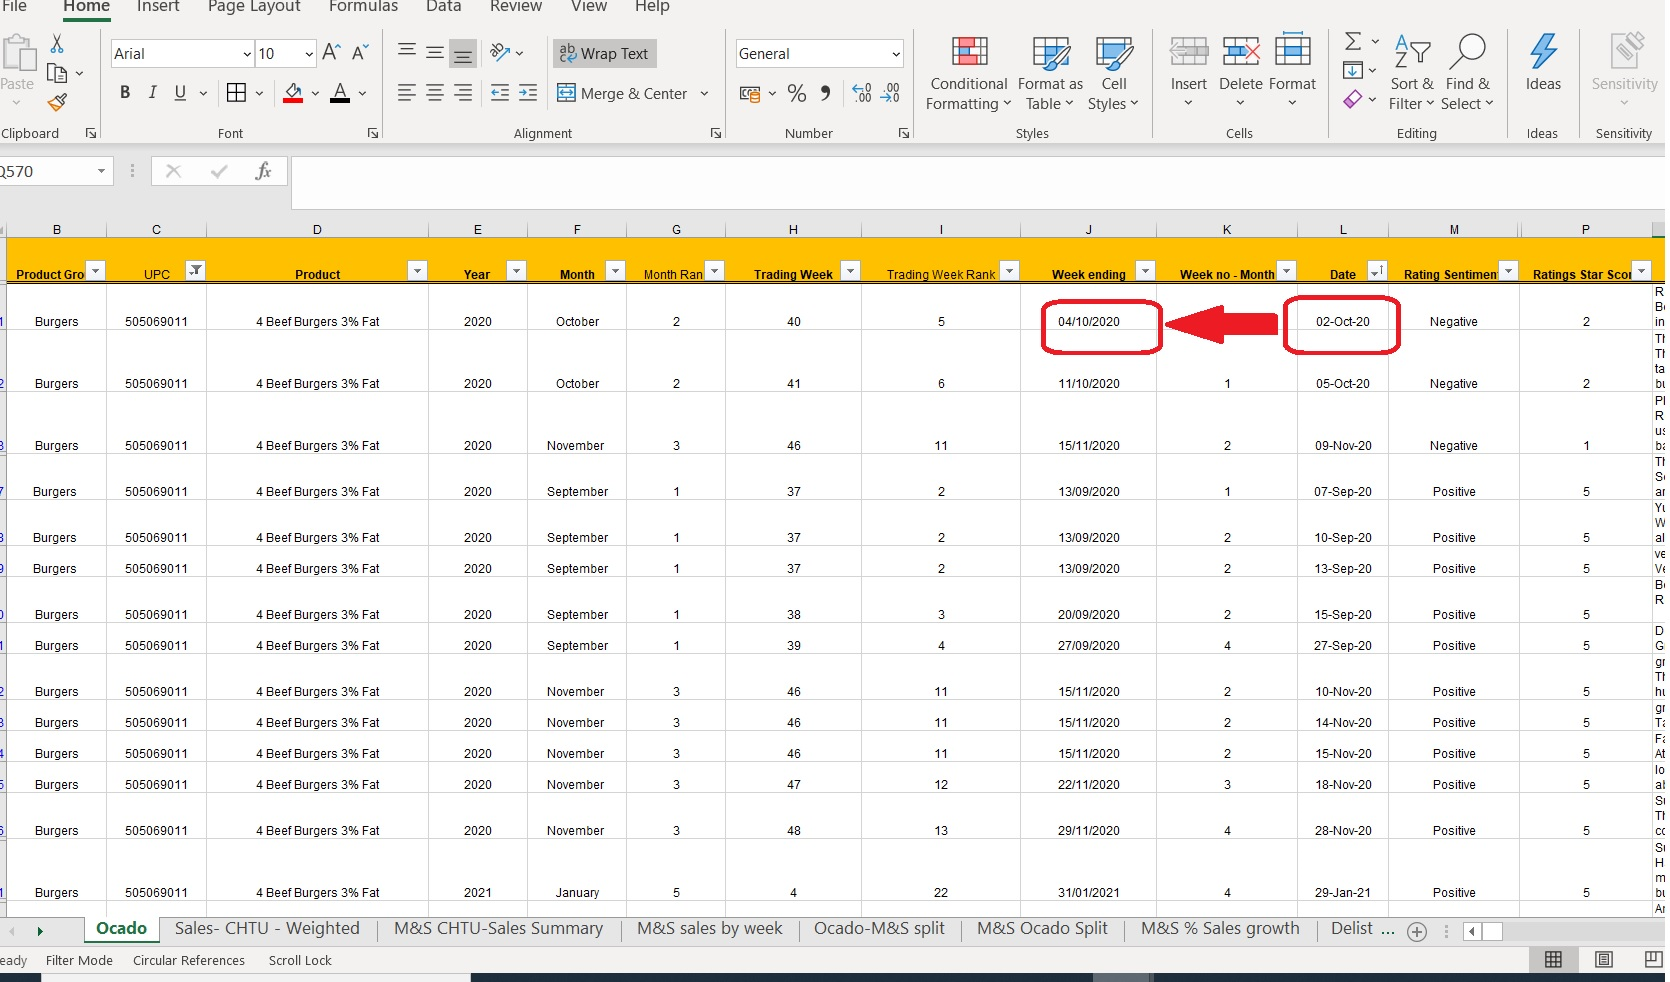The width and height of the screenshot is (1670, 982).
Task: Open the Formulas ribbon tab
Action: [x=363, y=7]
